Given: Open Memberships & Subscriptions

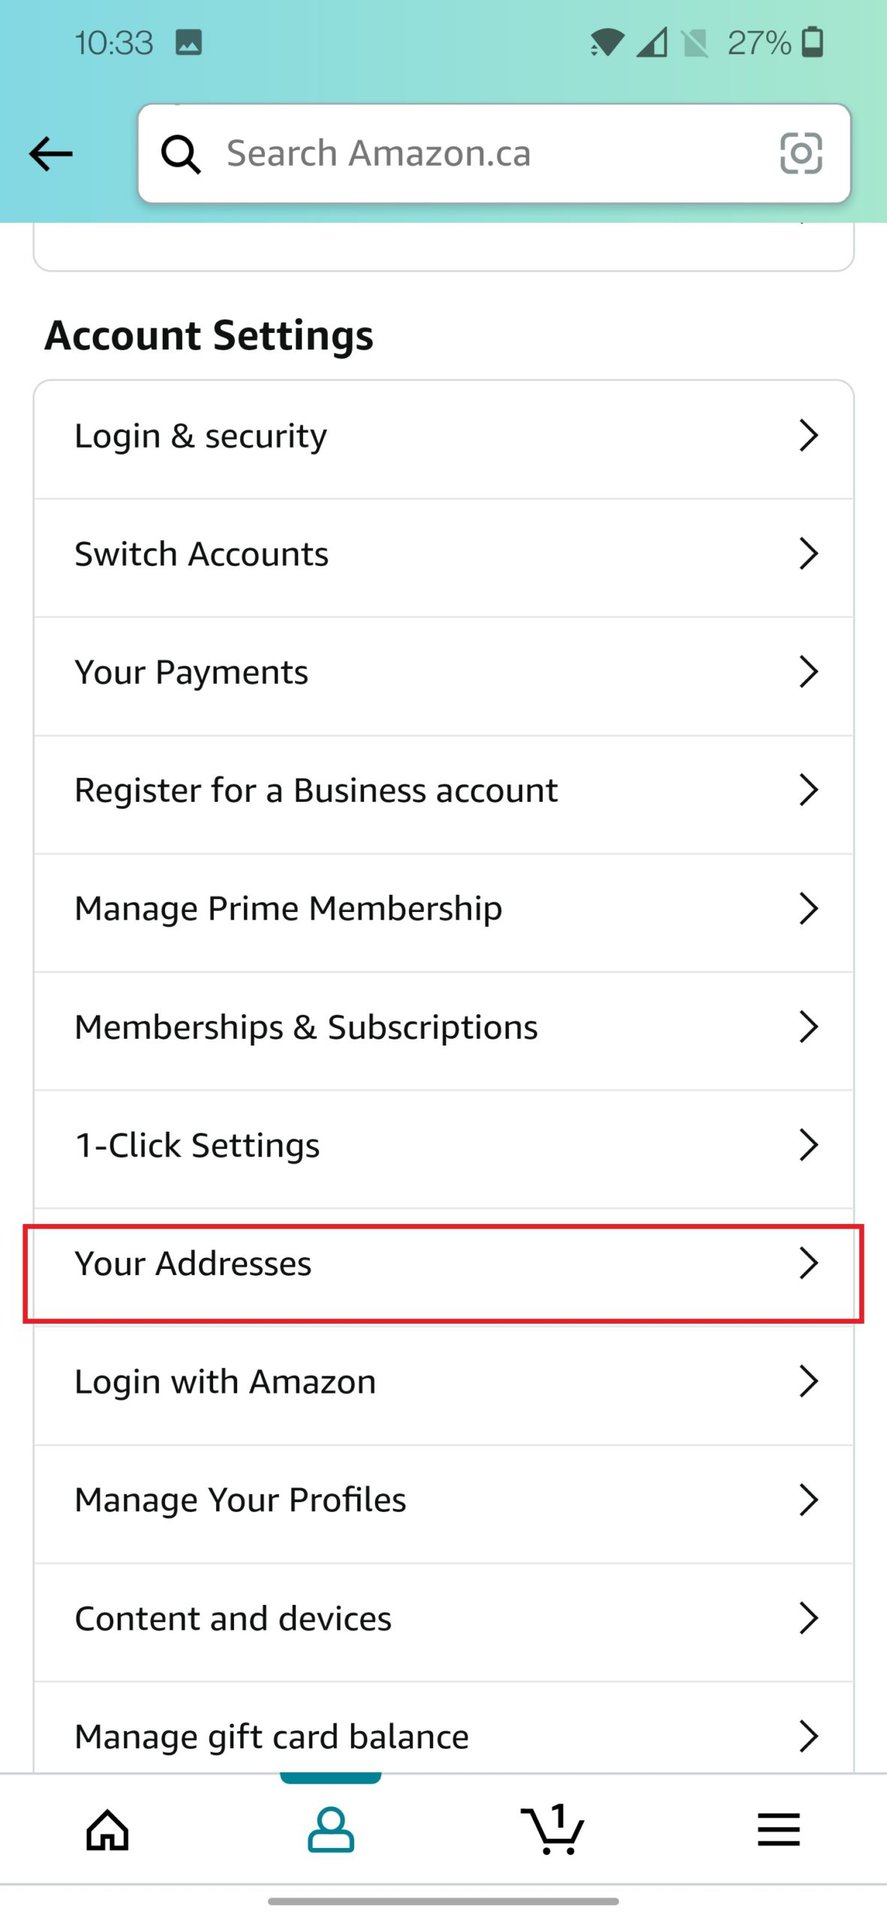Looking at the screenshot, I should 306,1027.
